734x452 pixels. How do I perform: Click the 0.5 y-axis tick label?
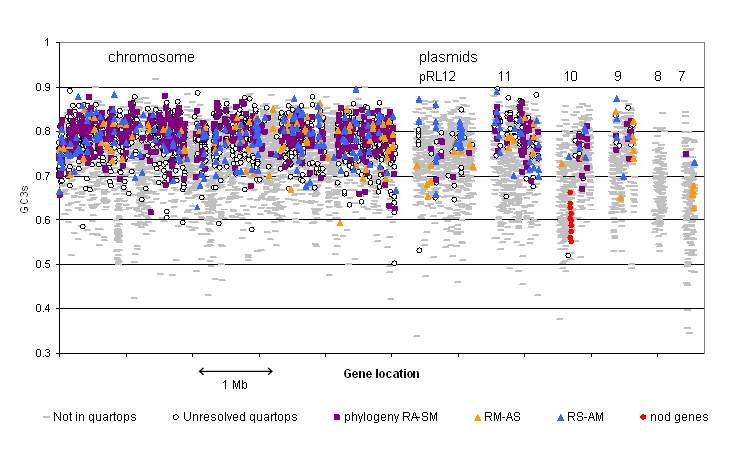(x=41, y=265)
